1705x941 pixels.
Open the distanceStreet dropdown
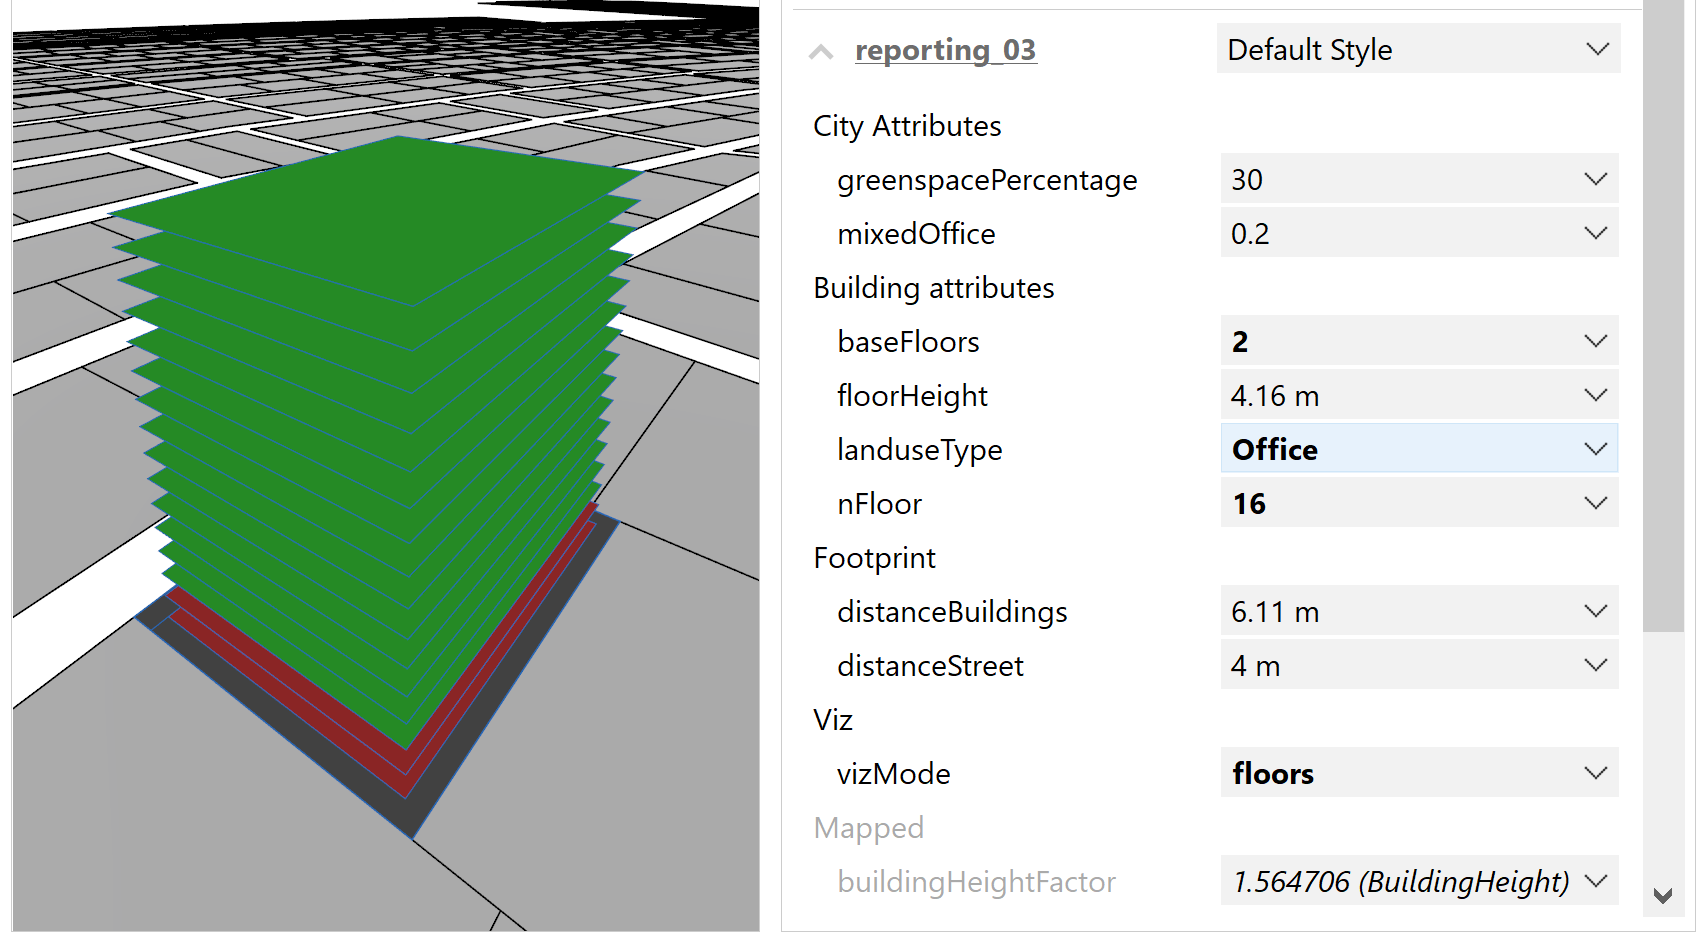[1594, 664]
